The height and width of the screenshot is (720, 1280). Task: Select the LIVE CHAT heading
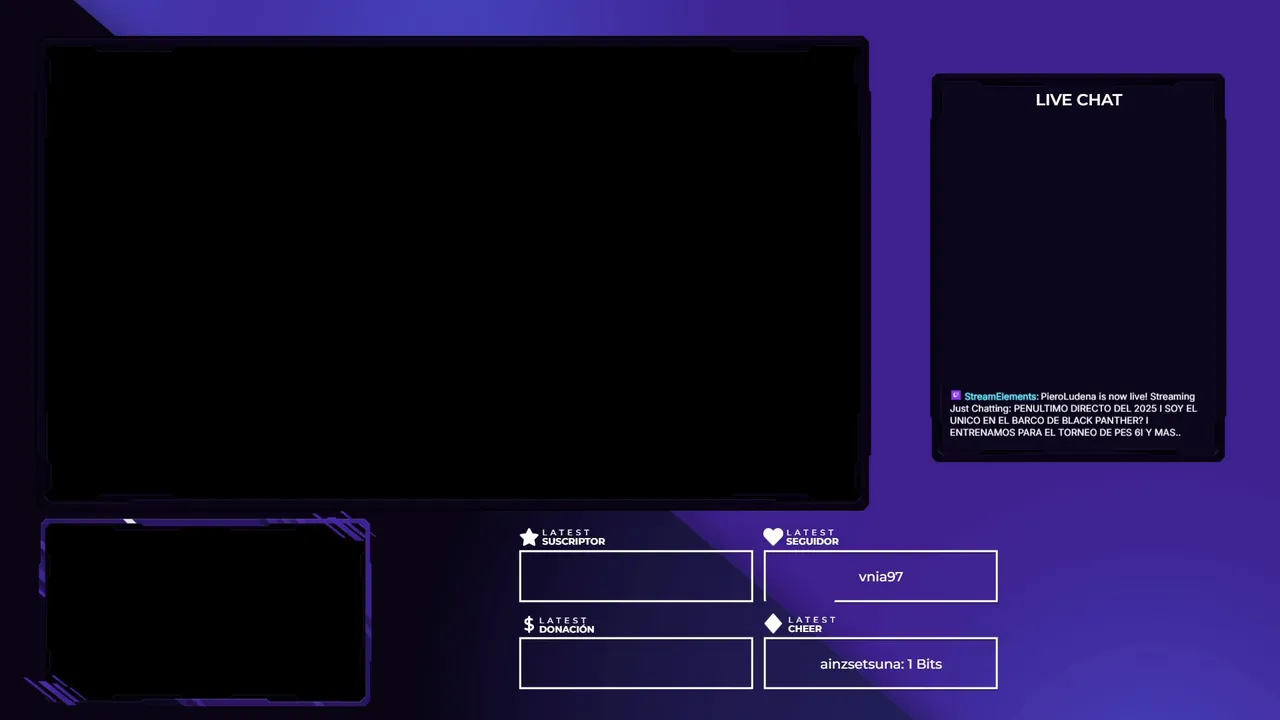pos(1078,100)
